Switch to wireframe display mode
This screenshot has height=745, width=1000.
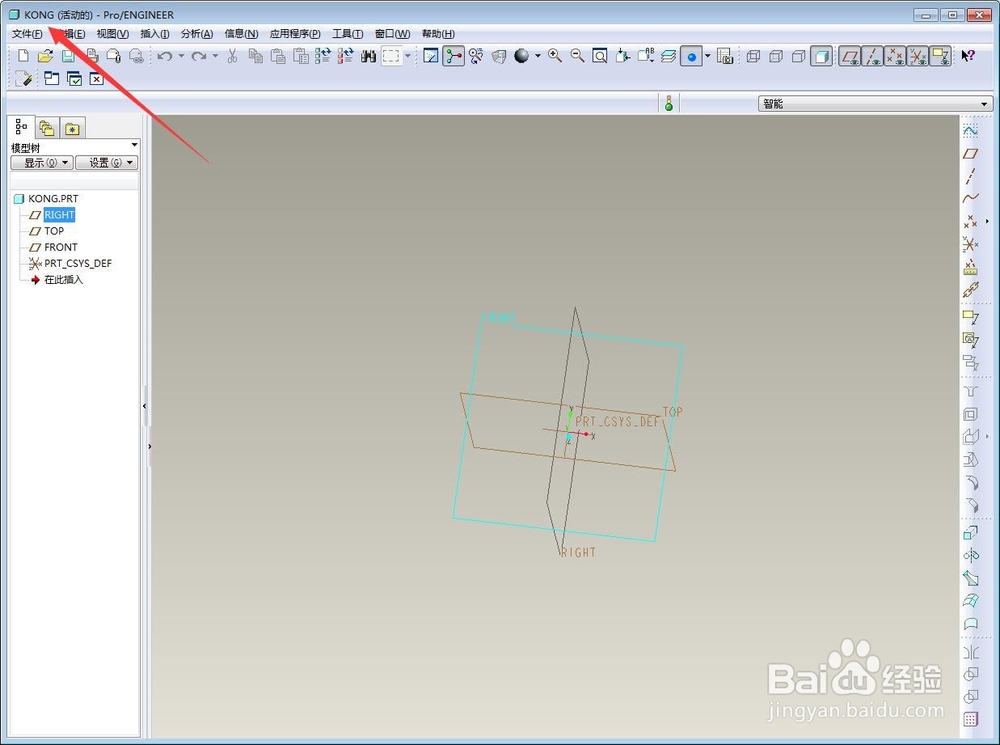[753, 56]
